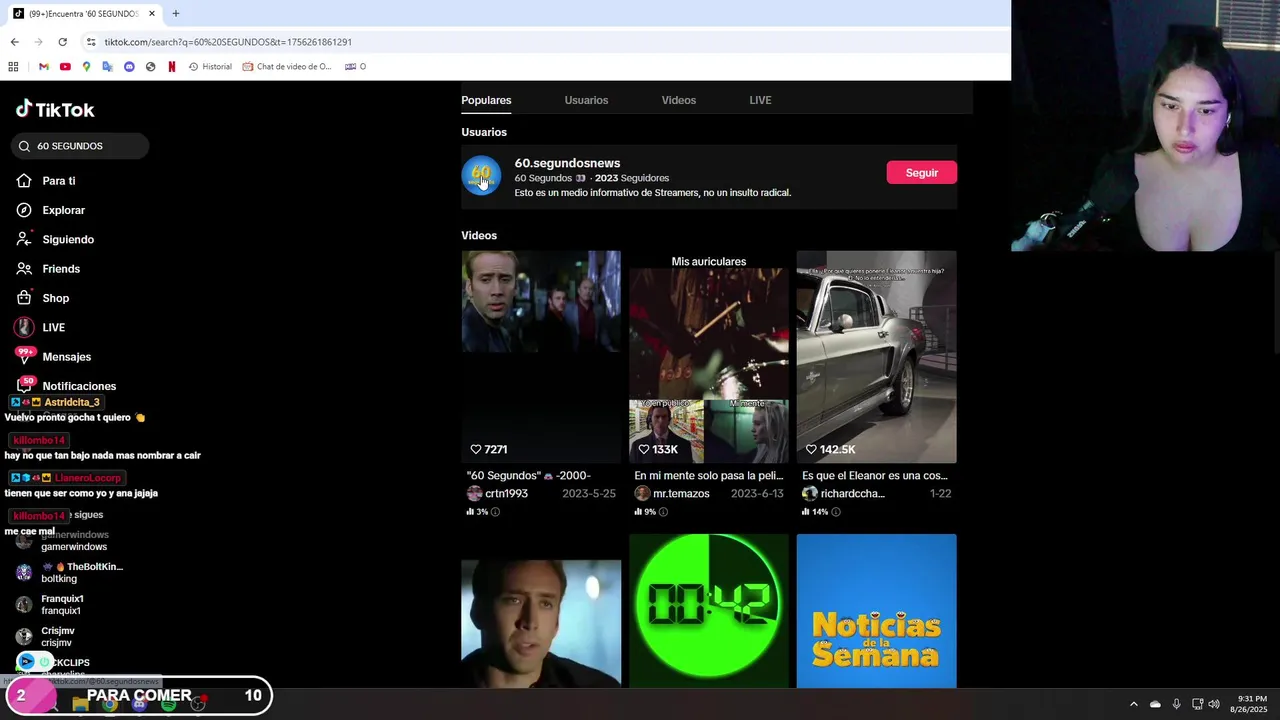The width and height of the screenshot is (1280, 720).
Task: Open the "60 Segundos" -2000- video thumbnail
Action: tap(541, 356)
